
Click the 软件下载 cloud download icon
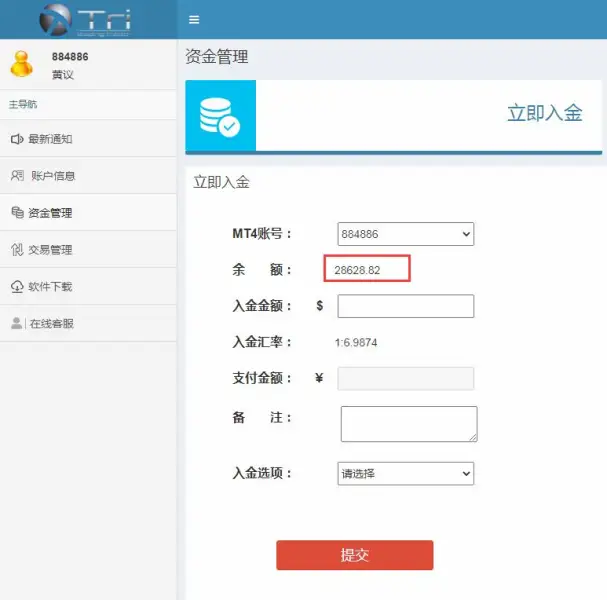(17, 287)
